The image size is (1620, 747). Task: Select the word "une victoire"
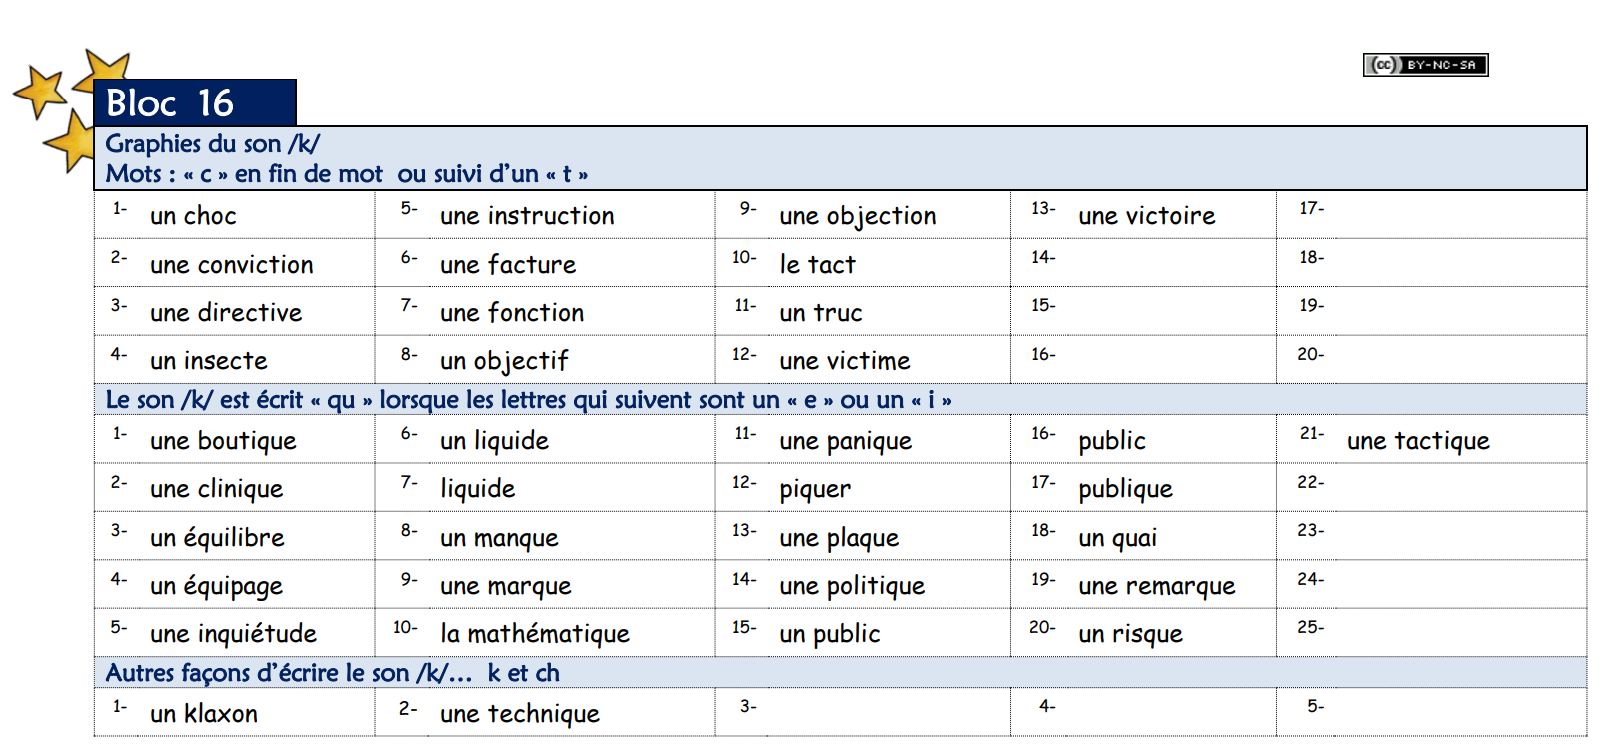(x=1146, y=216)
